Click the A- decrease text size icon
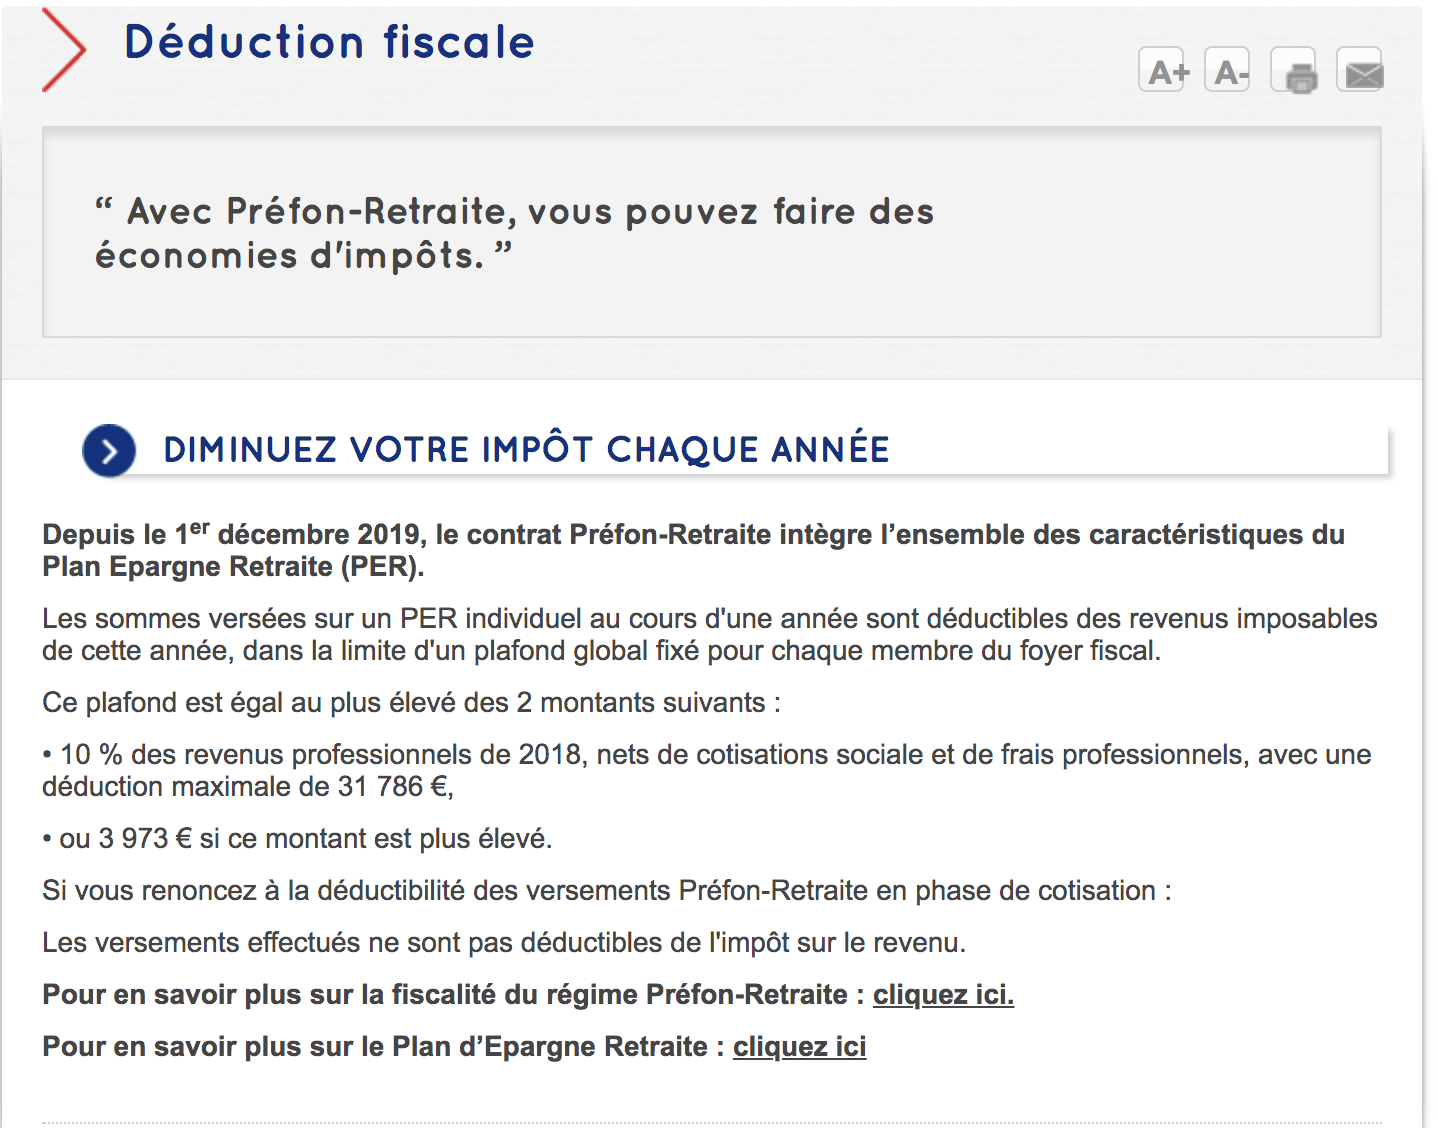Screen dimensions: 1438x1128 tap(1228, 70)
